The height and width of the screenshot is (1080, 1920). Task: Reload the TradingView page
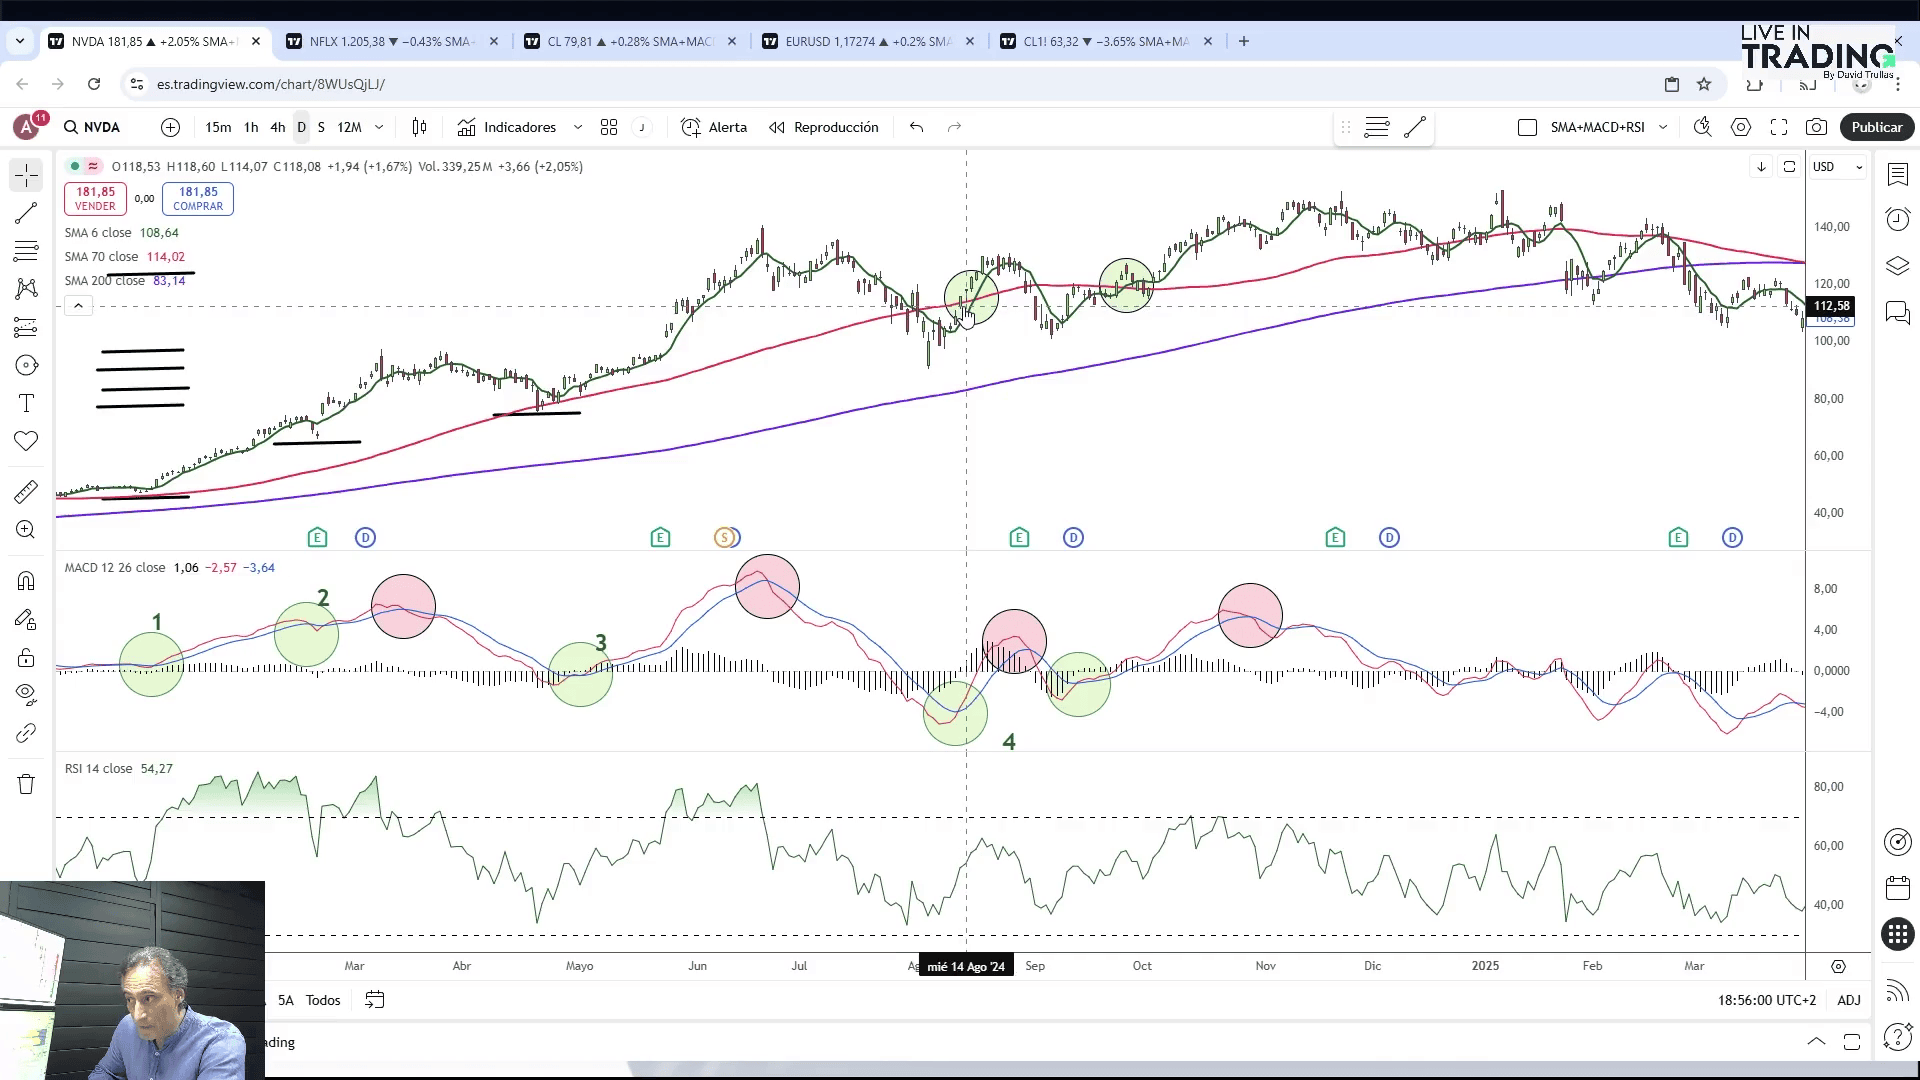[x=94, y=84]
